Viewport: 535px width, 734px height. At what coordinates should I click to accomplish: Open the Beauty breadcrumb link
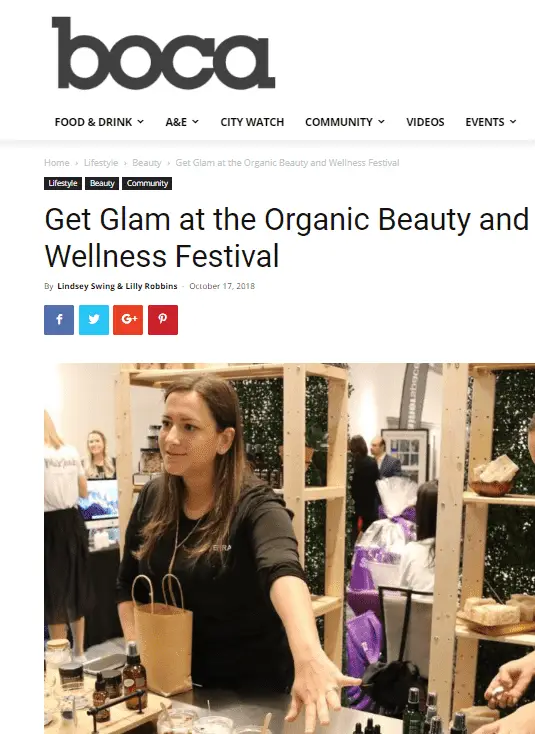147,163
